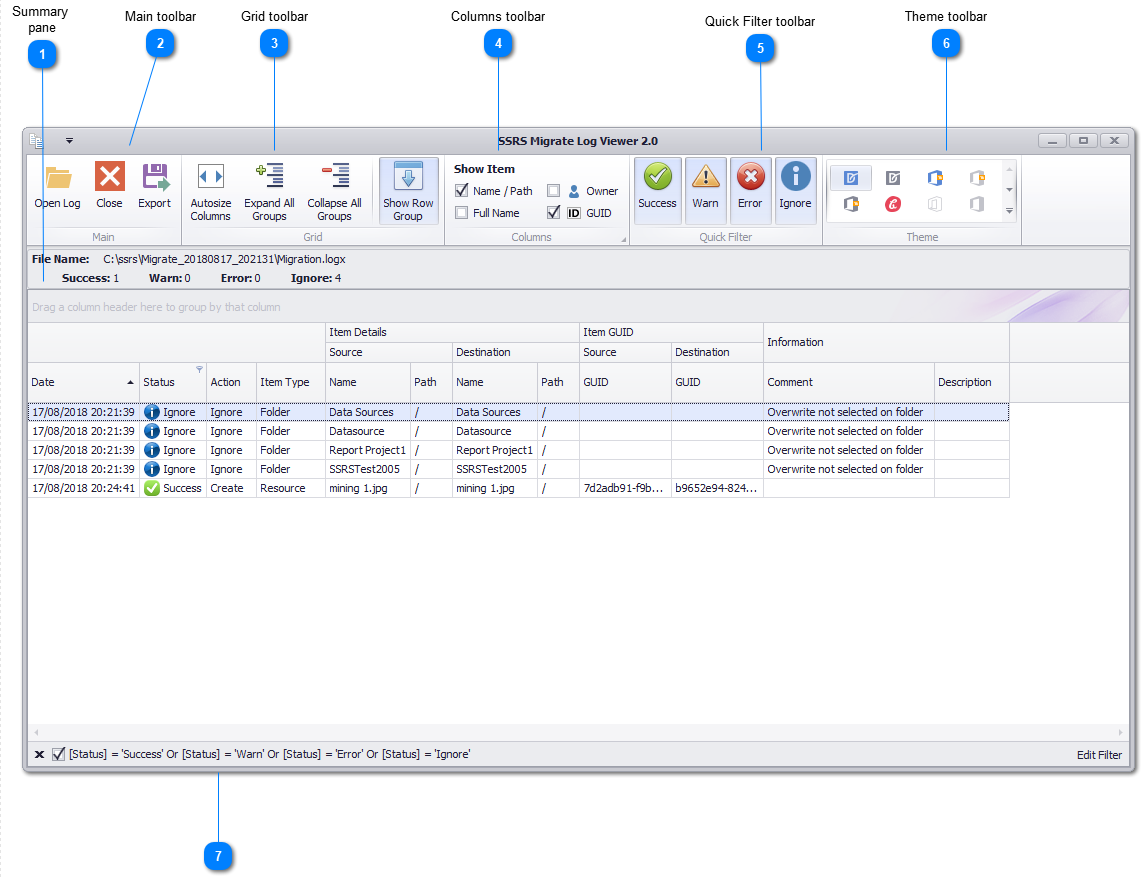Select the 'Resource' item type cell
Image resolution: width=1141 pixels, height=877 pixels.
click(x=290, y=488)
